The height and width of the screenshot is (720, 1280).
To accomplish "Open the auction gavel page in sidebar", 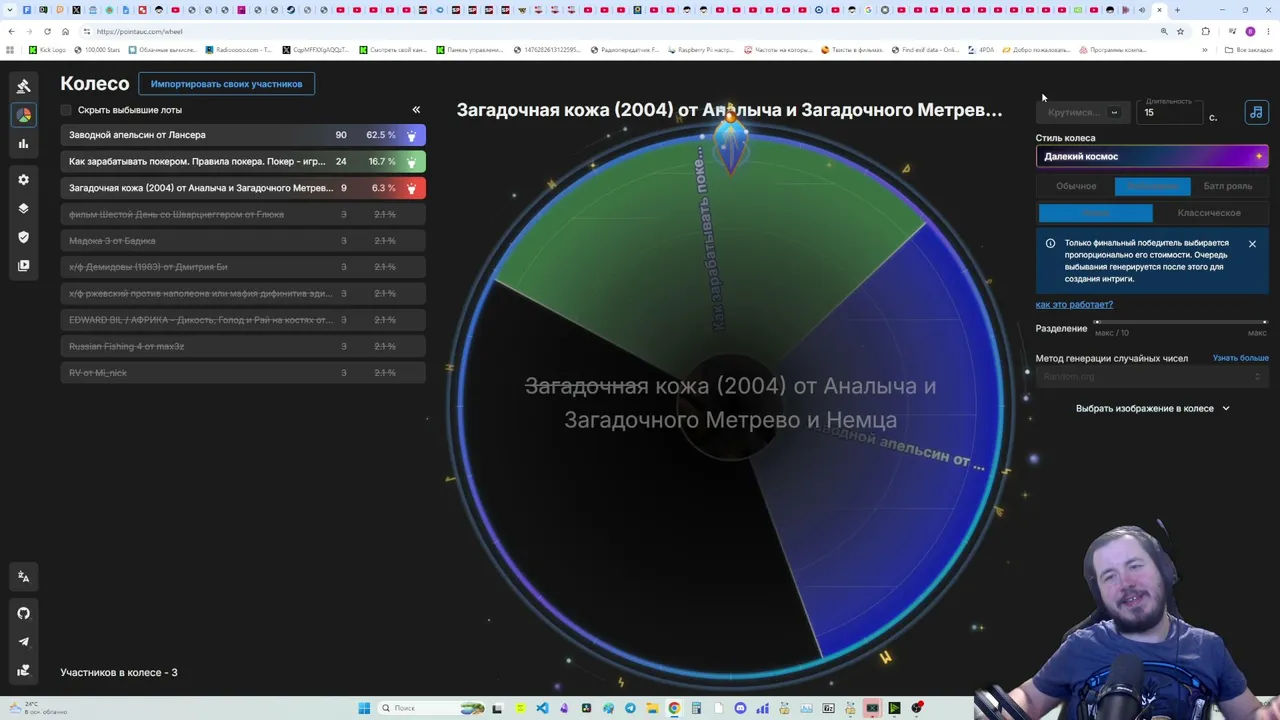I will click(24, 86).
